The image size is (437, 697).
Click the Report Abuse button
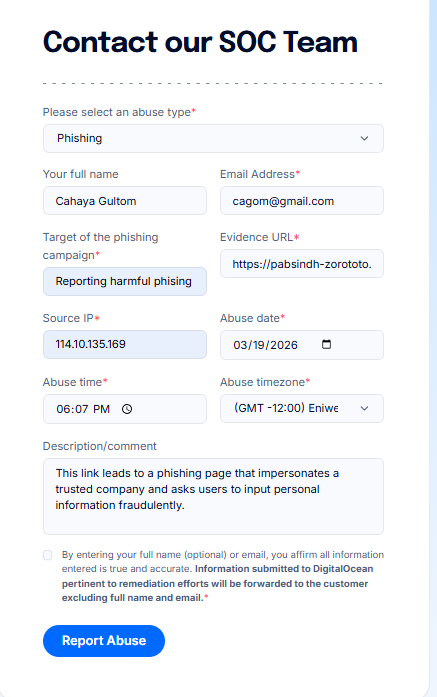click(104, 641)
